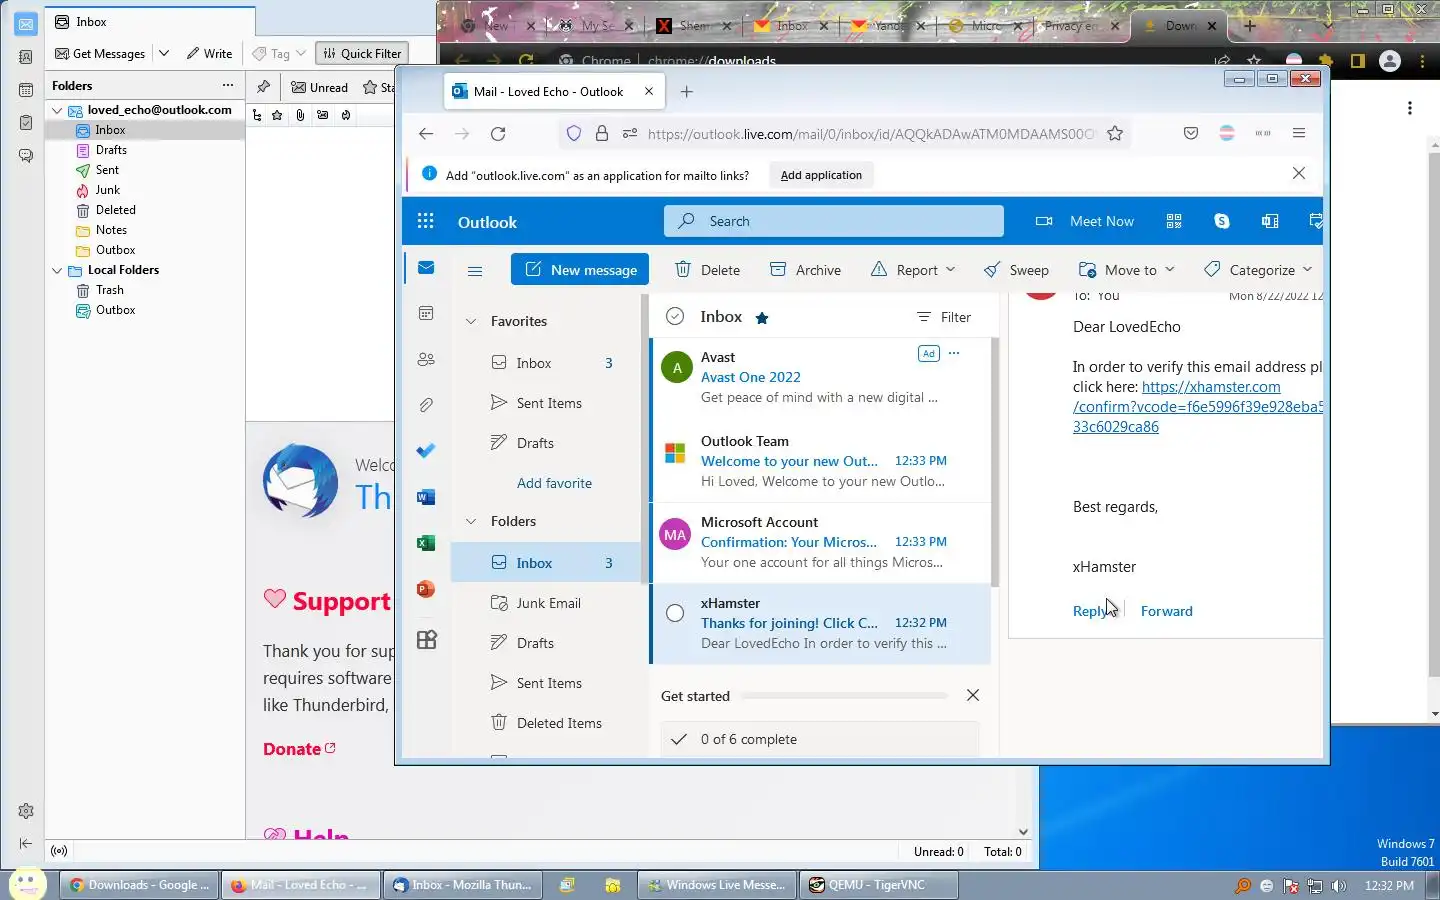
Task: Click Add application in notification bar
Action: (821, 175)
